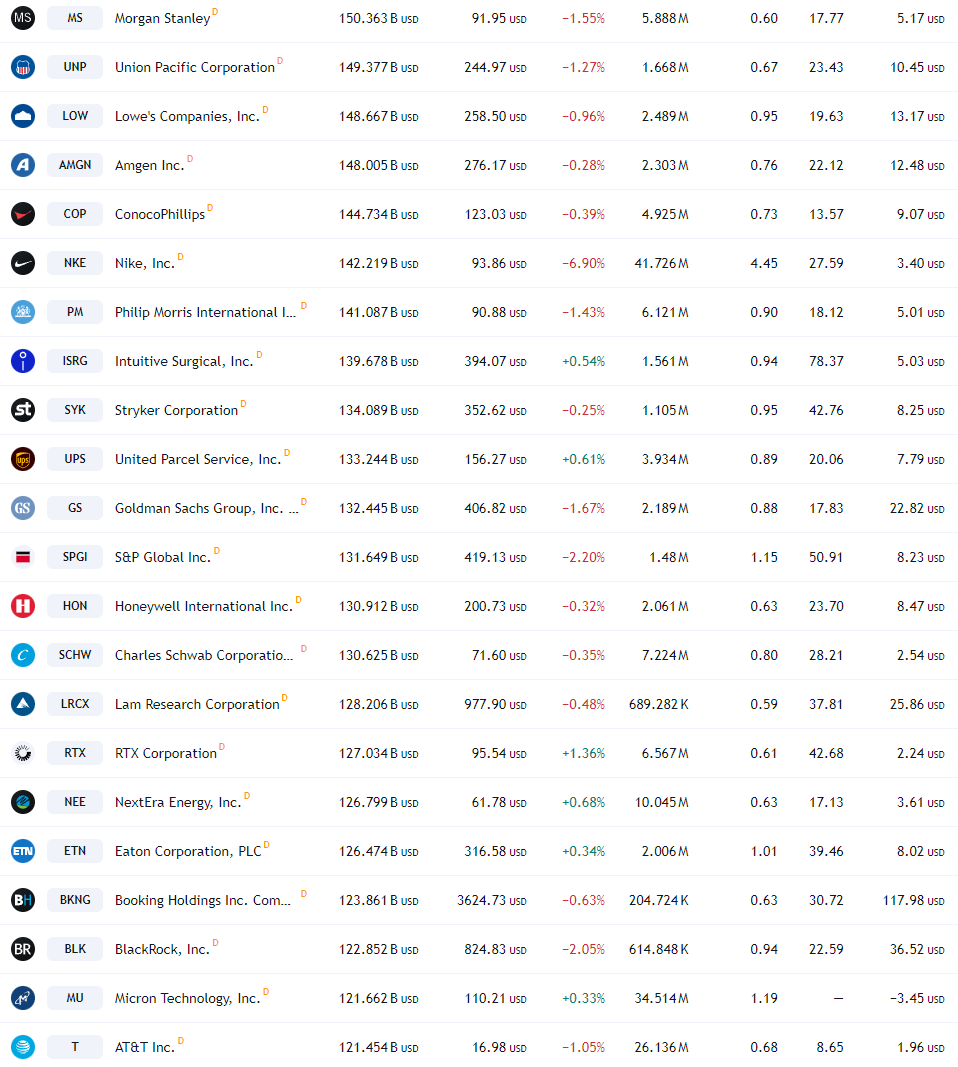
Task: Click Goldman Sachs EPS 22.82 USD
Action: (917, 508)
